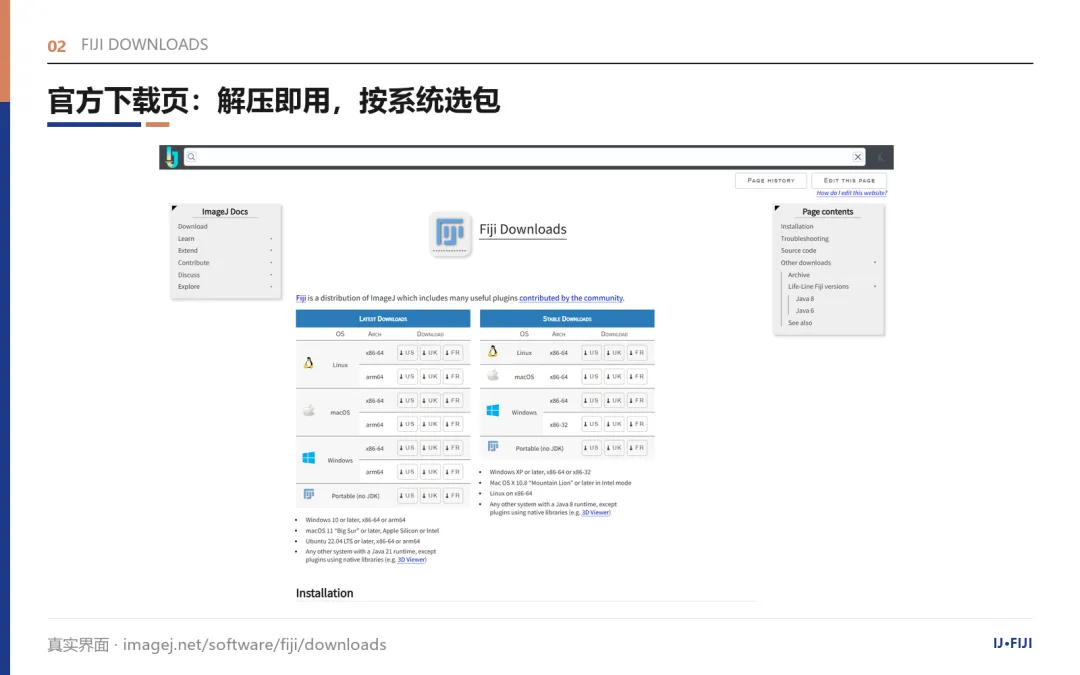Click the Linux penguin icon in Latest Downloads
1080x675 pixels.
tap(309, 363)
